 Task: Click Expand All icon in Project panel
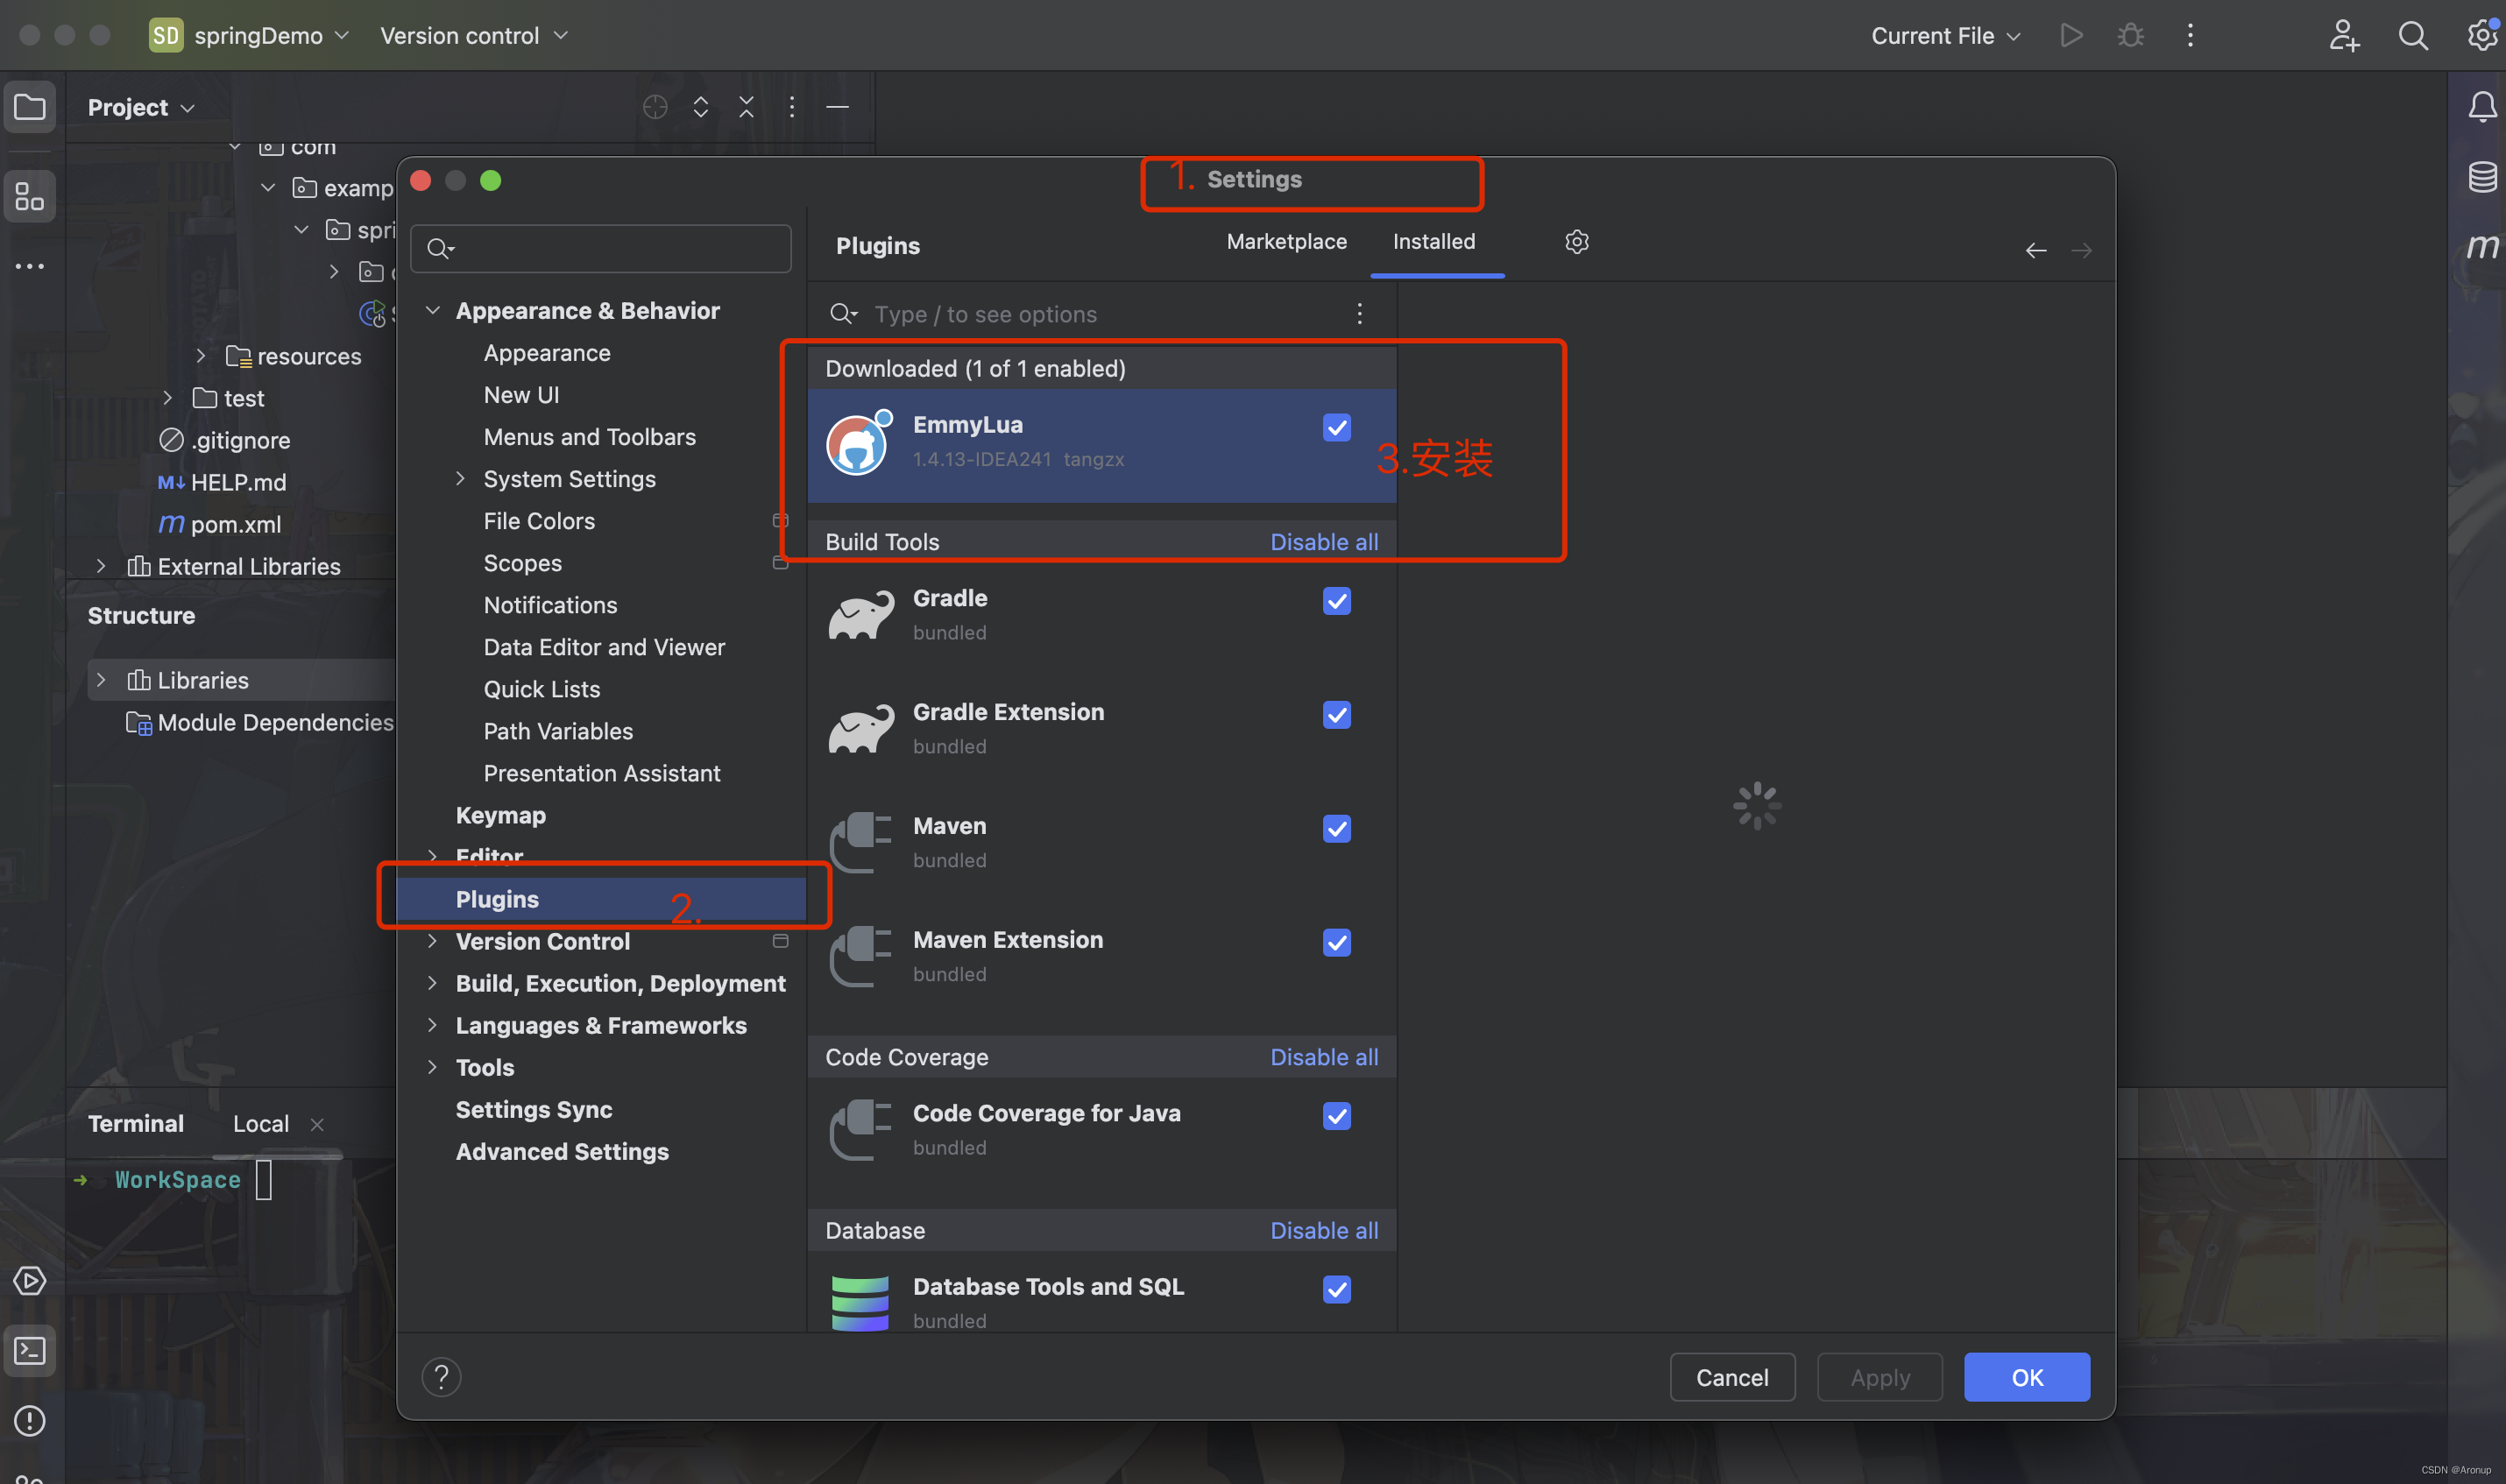701,107
